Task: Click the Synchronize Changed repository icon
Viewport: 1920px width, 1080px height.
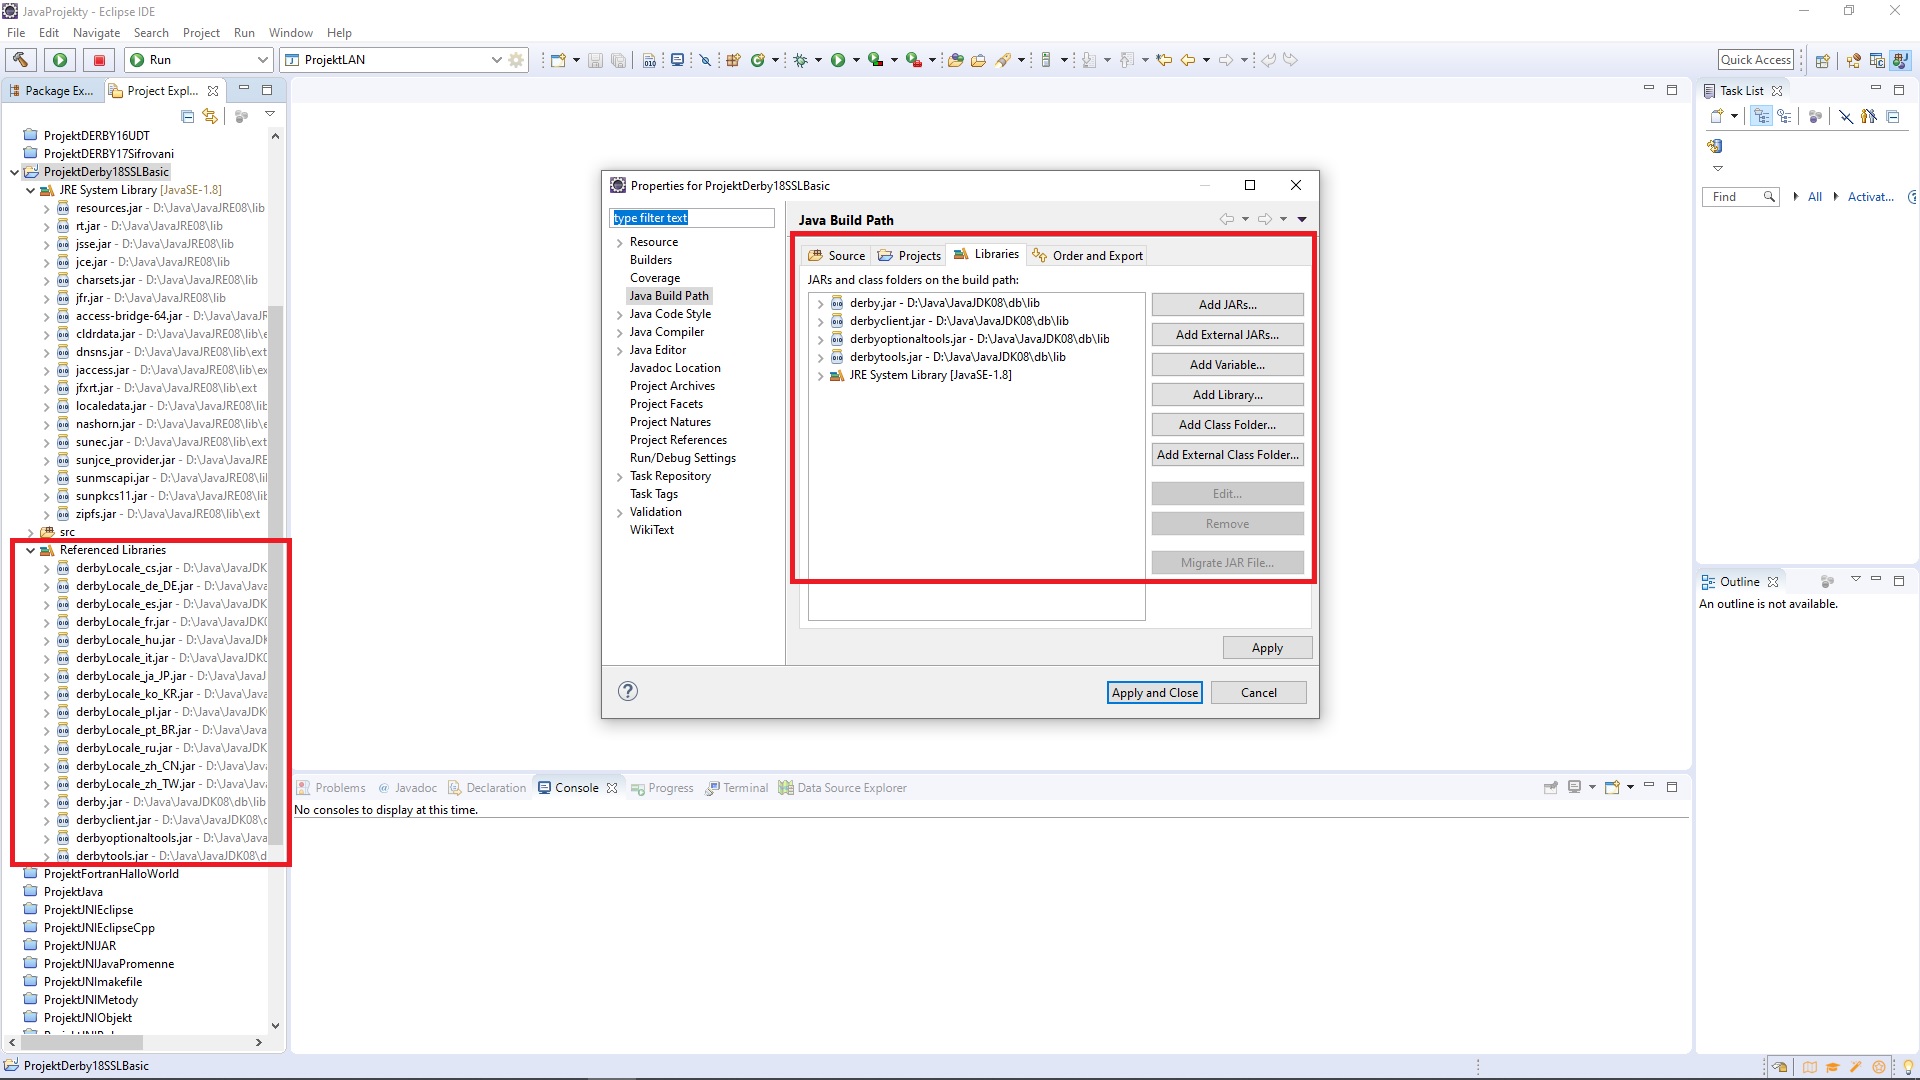Action: coord(1714,146)
